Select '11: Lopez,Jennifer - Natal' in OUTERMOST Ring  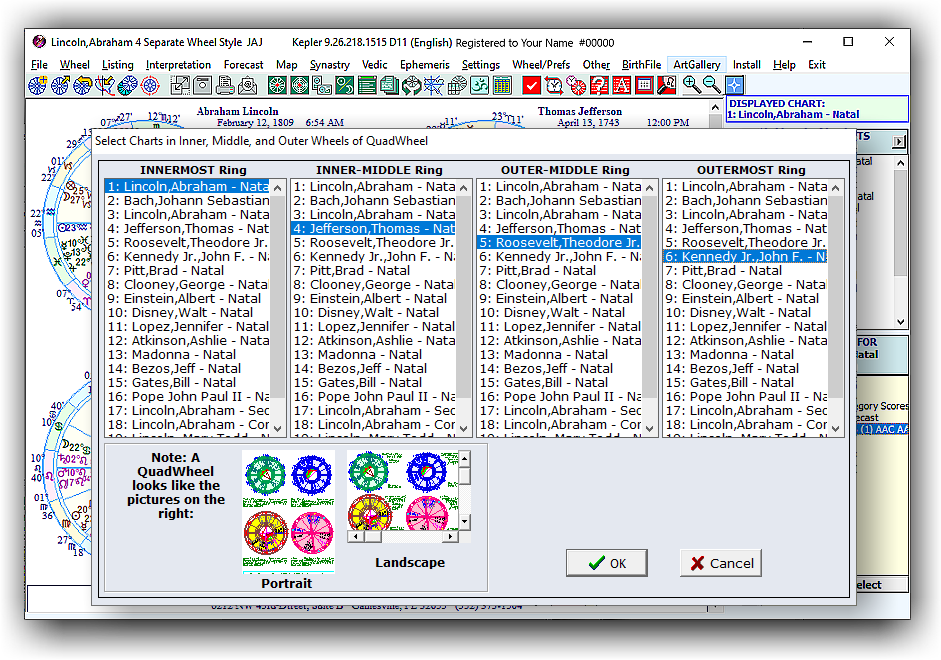[746, 326]
